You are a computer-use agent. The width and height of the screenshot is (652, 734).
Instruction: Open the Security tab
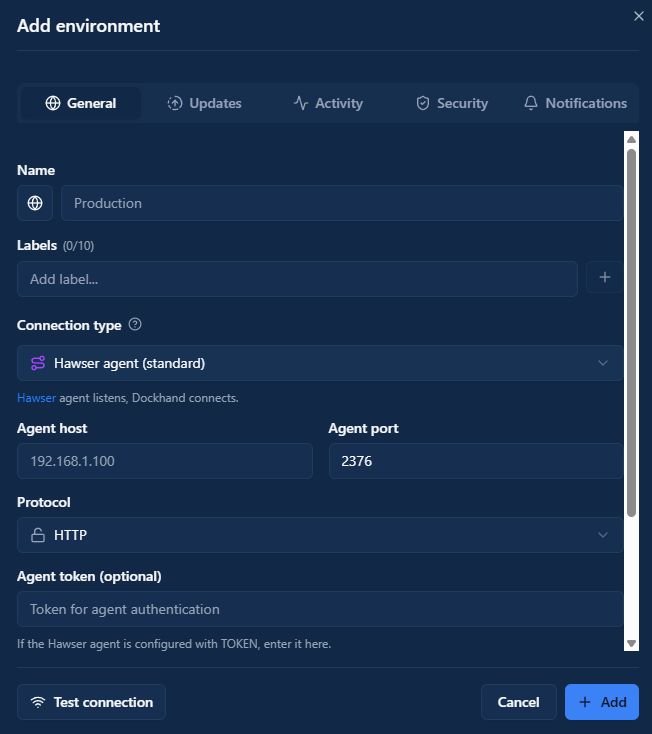[452, 103]
